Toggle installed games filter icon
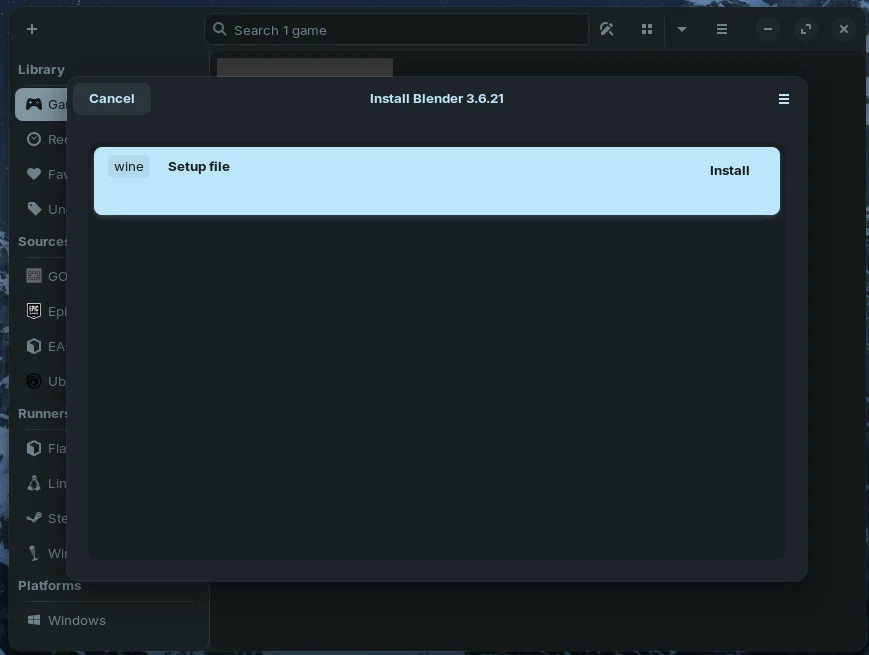 point(607,29)
